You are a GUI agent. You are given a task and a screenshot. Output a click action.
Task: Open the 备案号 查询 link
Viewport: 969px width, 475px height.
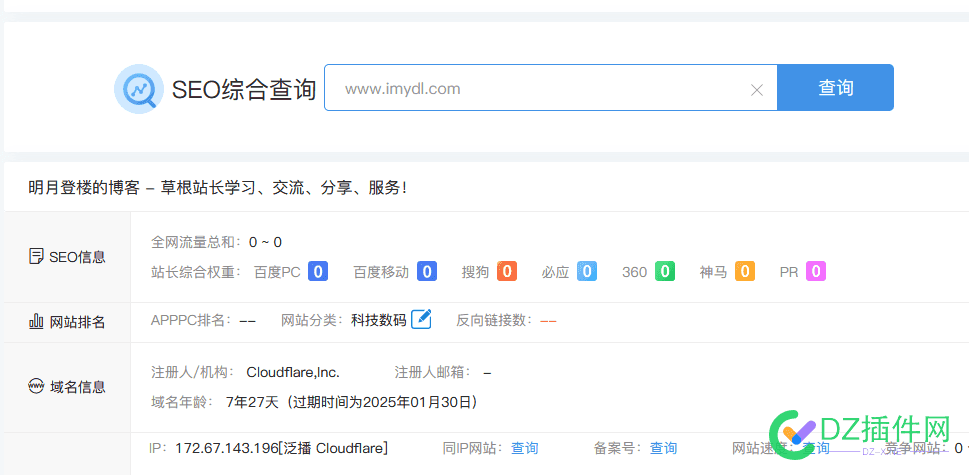tap(663, 448)
